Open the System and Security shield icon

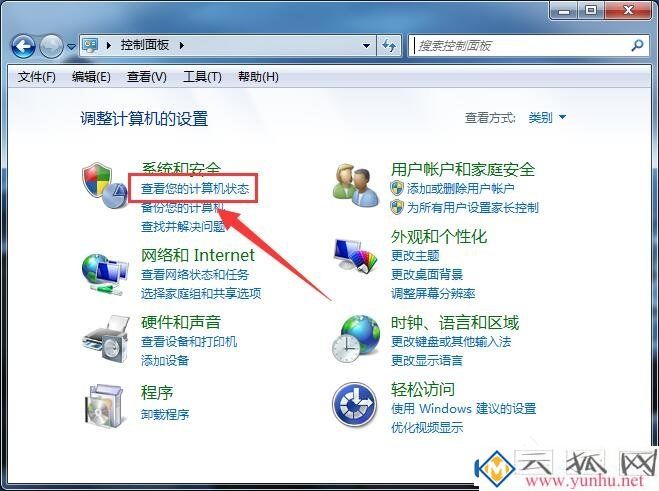point(105,185)
